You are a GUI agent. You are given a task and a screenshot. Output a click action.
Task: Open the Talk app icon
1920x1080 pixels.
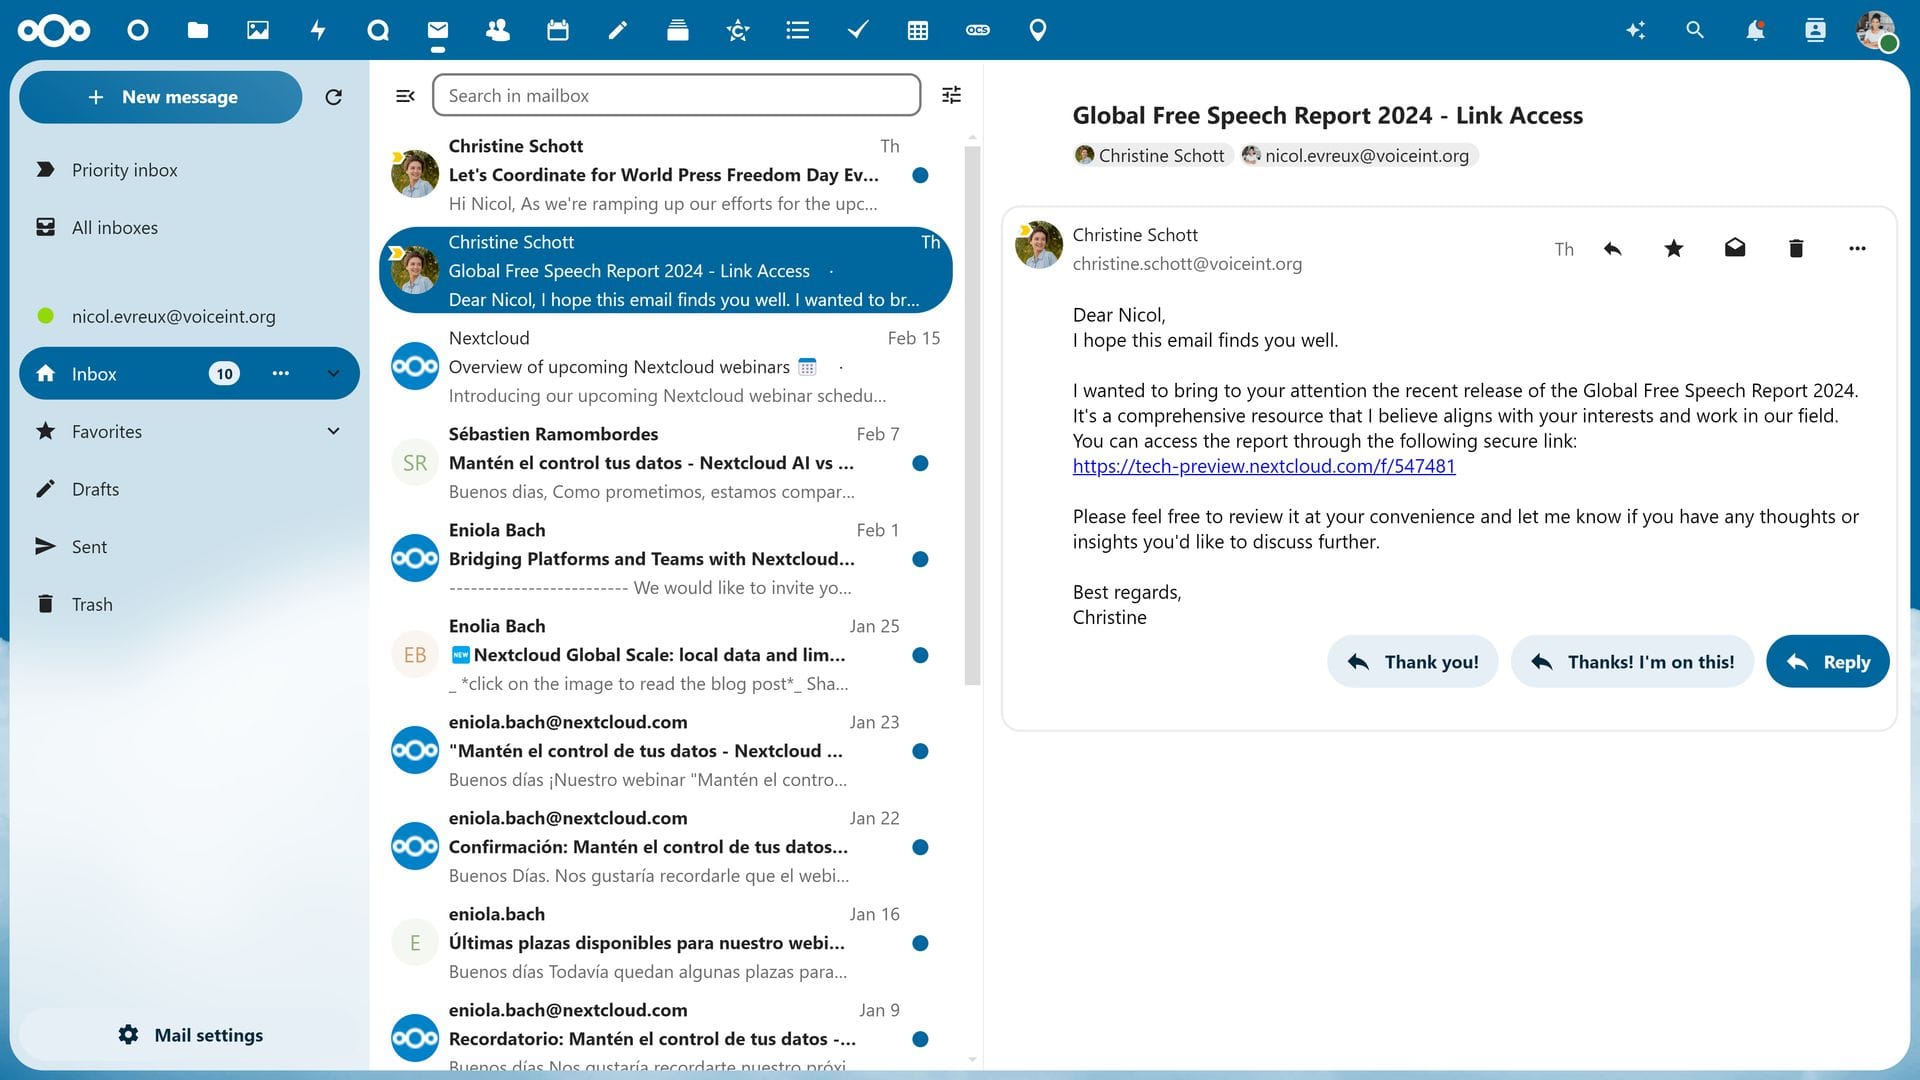(378, 30)
